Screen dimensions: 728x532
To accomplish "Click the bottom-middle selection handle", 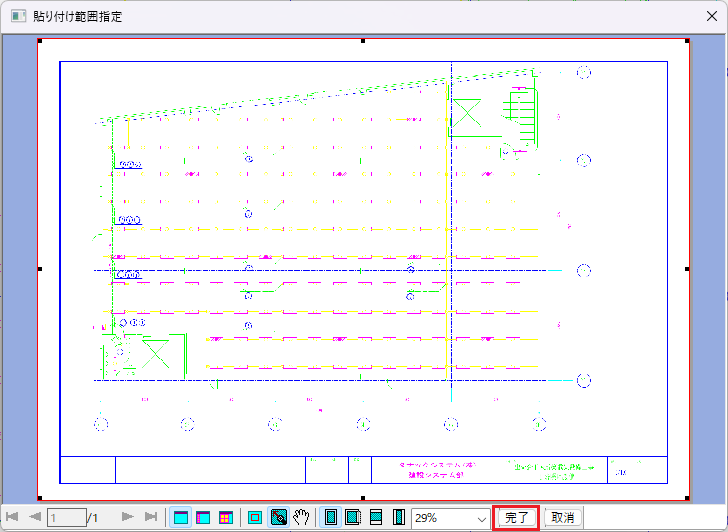I will (x=363, y=498).
